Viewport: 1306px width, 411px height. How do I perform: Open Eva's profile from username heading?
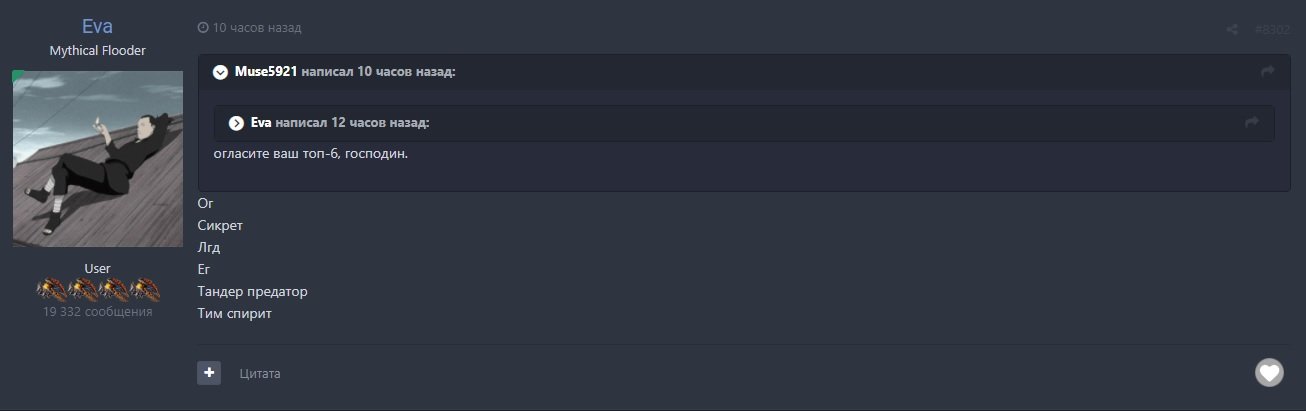97,27
